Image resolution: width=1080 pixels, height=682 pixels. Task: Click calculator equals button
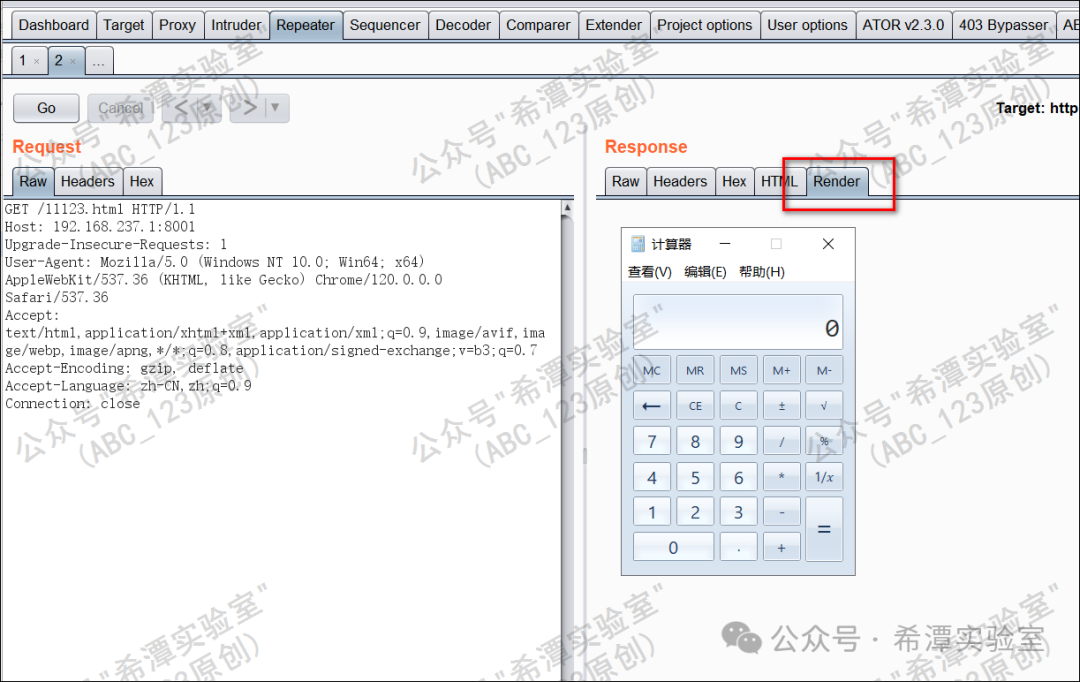coord(824,529)
